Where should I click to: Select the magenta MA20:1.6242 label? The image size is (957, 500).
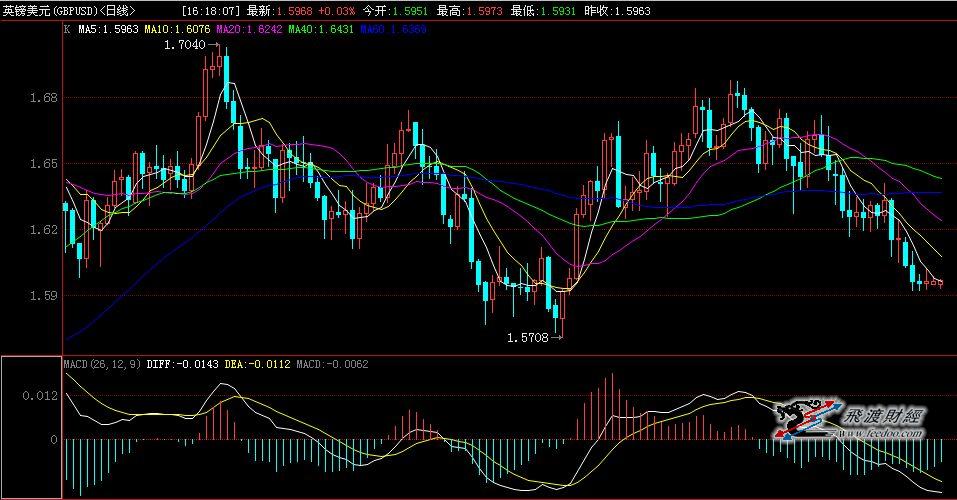(249, 29)
